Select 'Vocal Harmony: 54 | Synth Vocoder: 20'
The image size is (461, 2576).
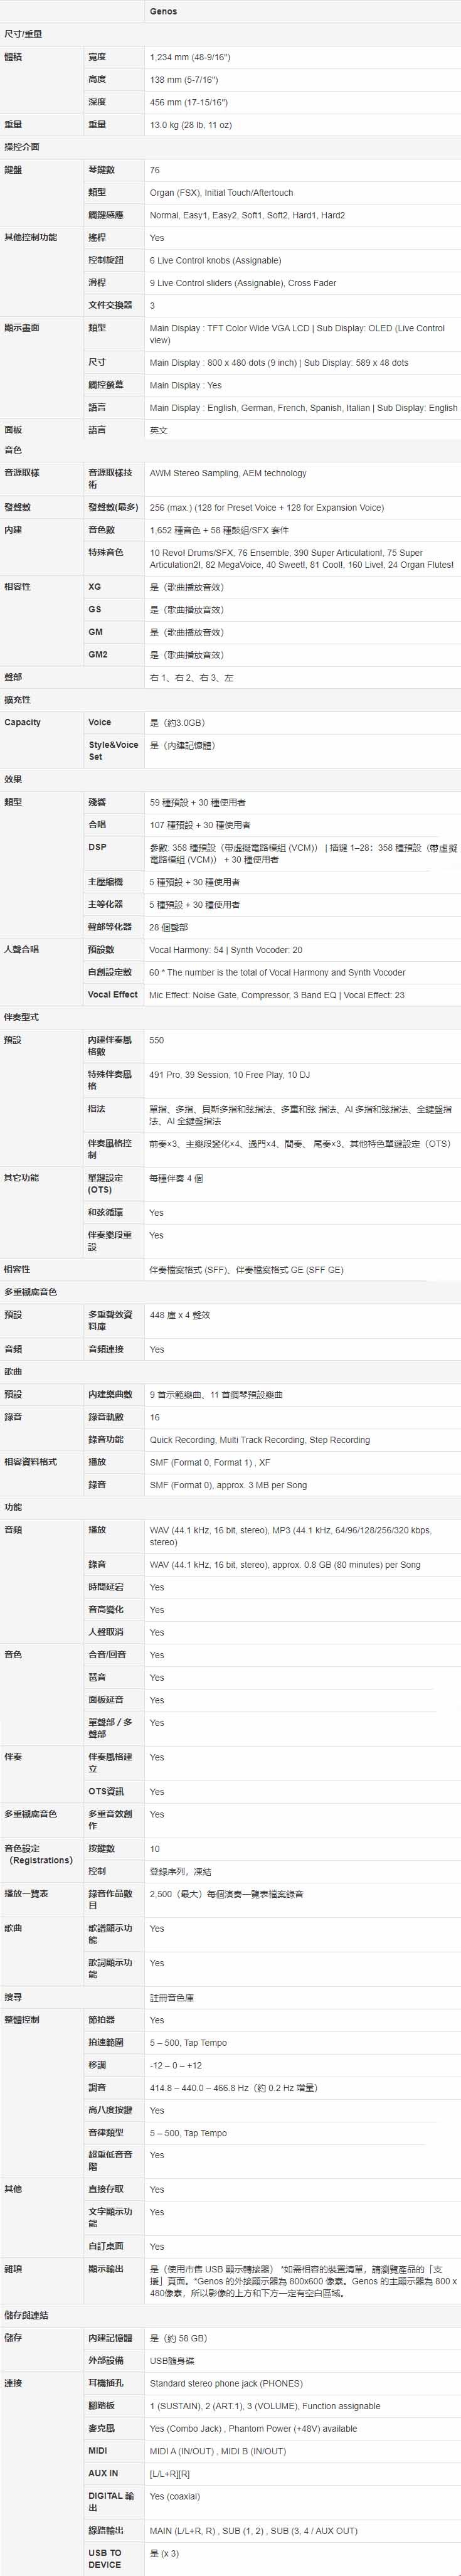[226, 950]
